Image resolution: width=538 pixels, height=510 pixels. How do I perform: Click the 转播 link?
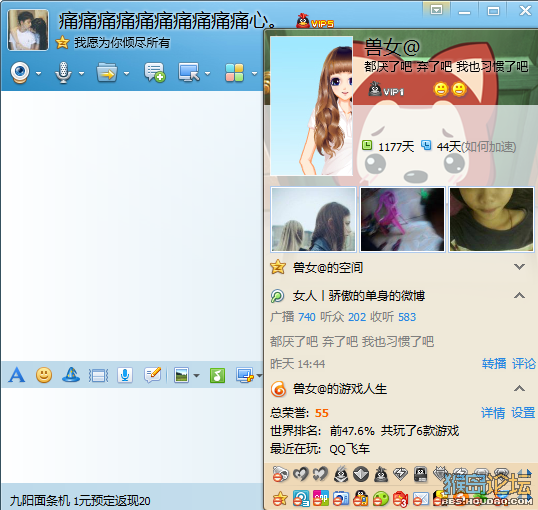coord(494,363)
